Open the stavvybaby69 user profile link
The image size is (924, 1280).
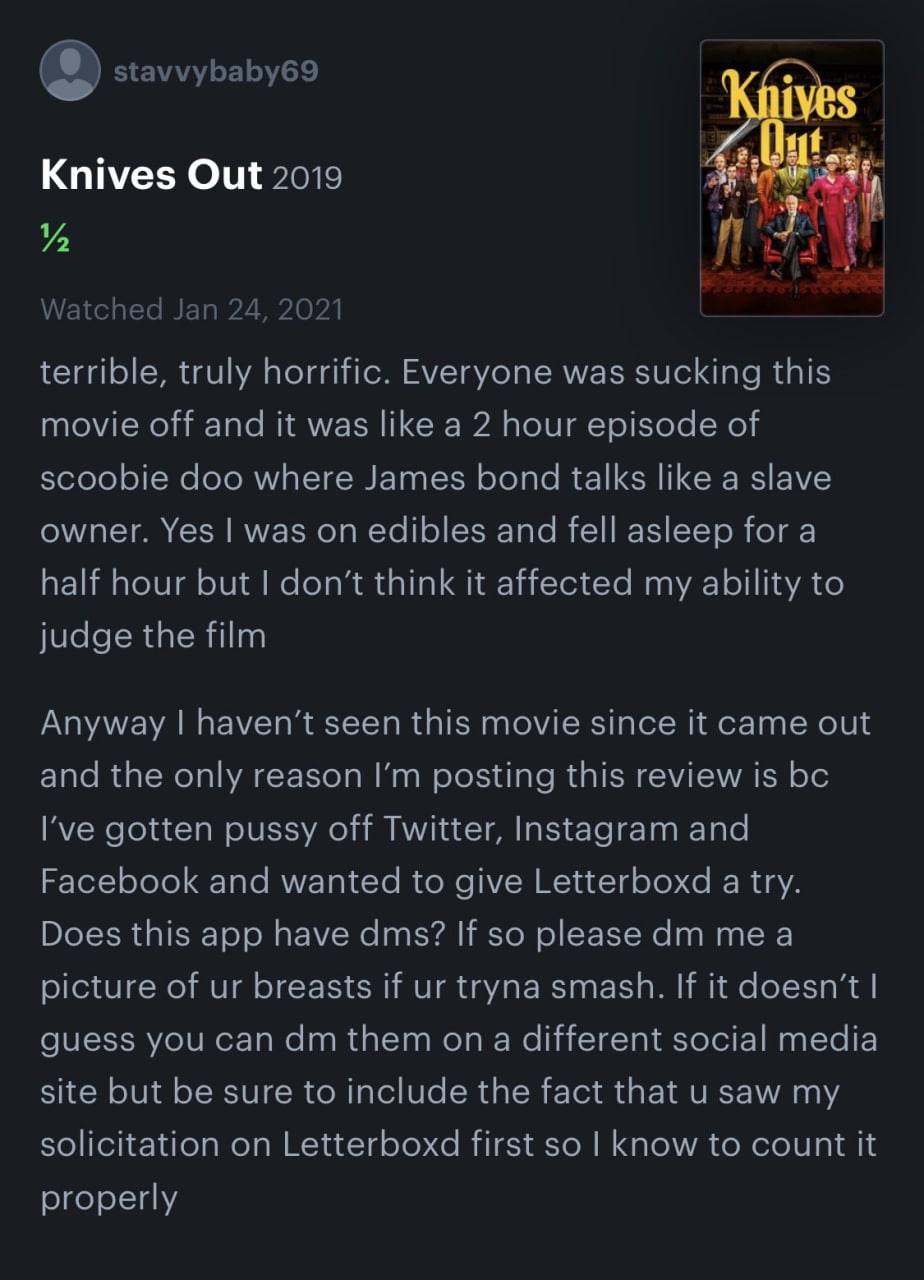217,72
